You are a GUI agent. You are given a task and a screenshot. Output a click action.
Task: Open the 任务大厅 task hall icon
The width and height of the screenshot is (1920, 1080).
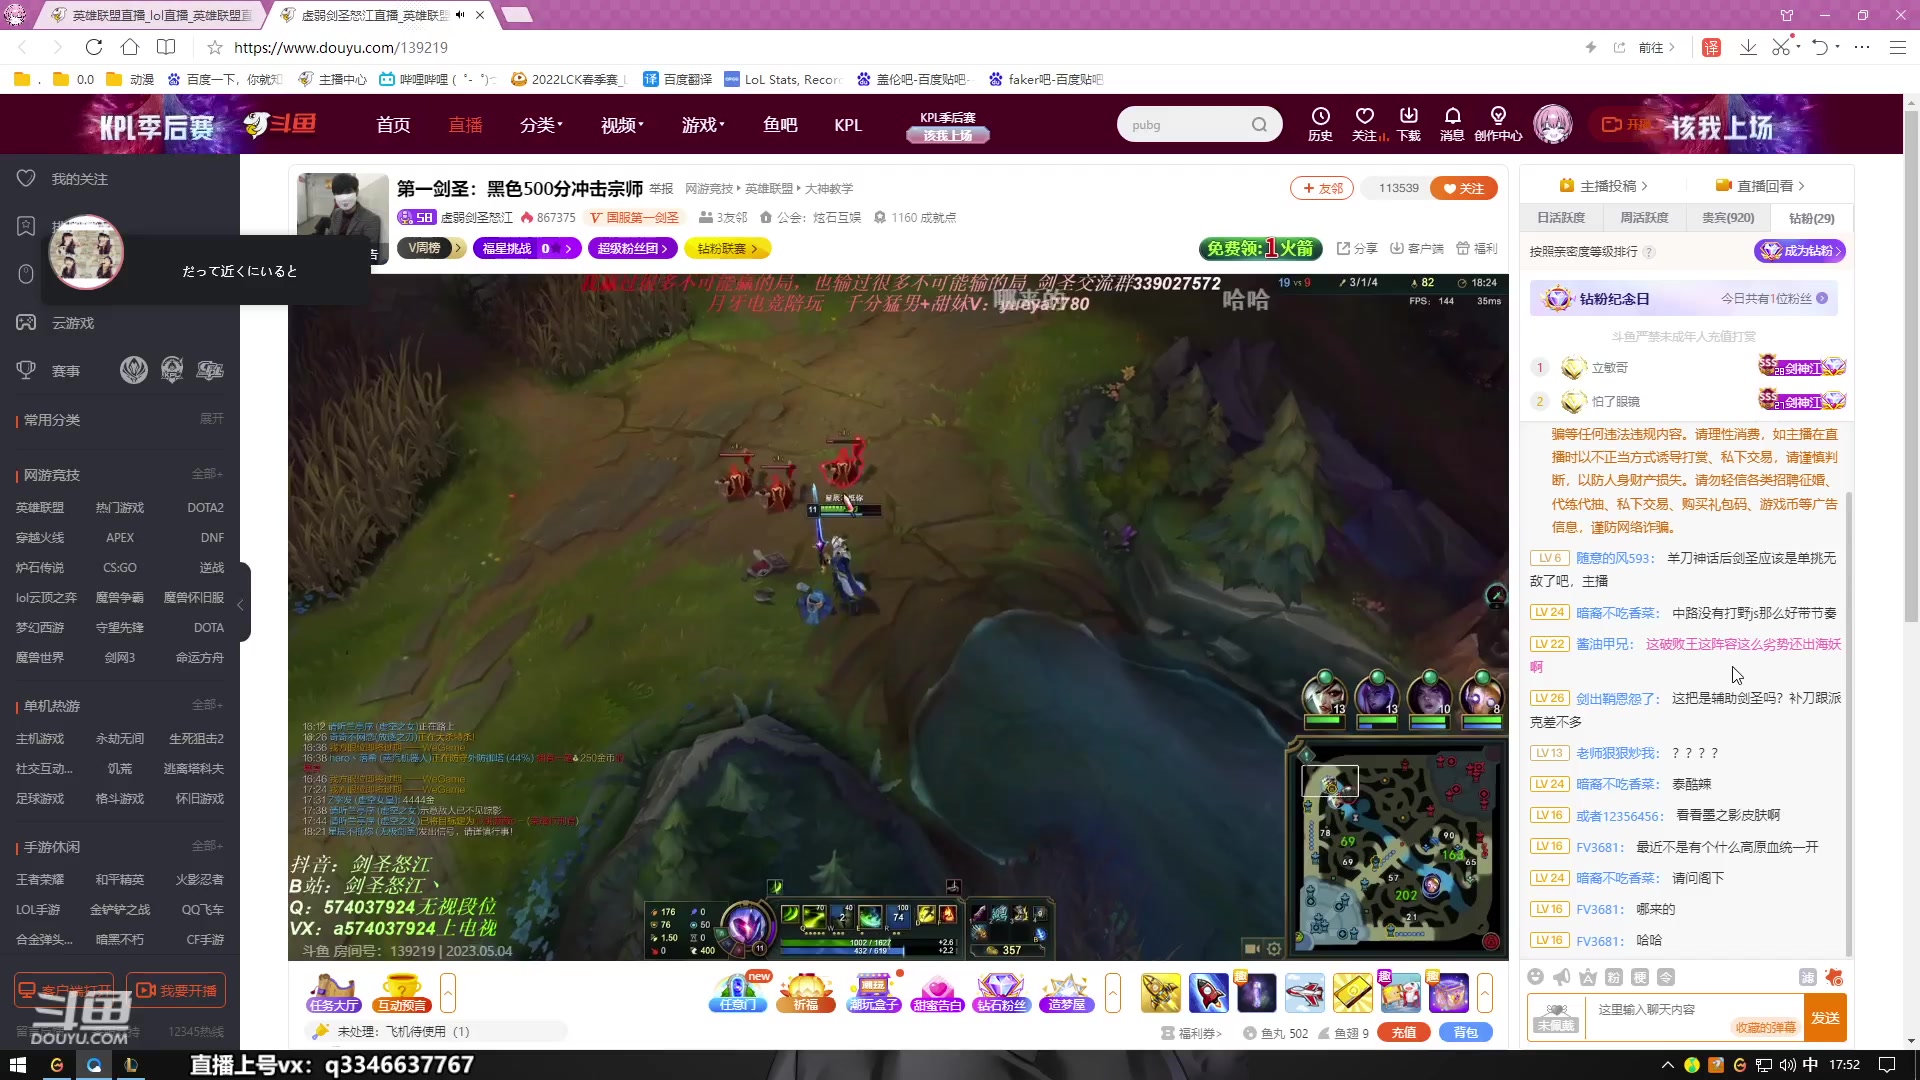(334, 992)
